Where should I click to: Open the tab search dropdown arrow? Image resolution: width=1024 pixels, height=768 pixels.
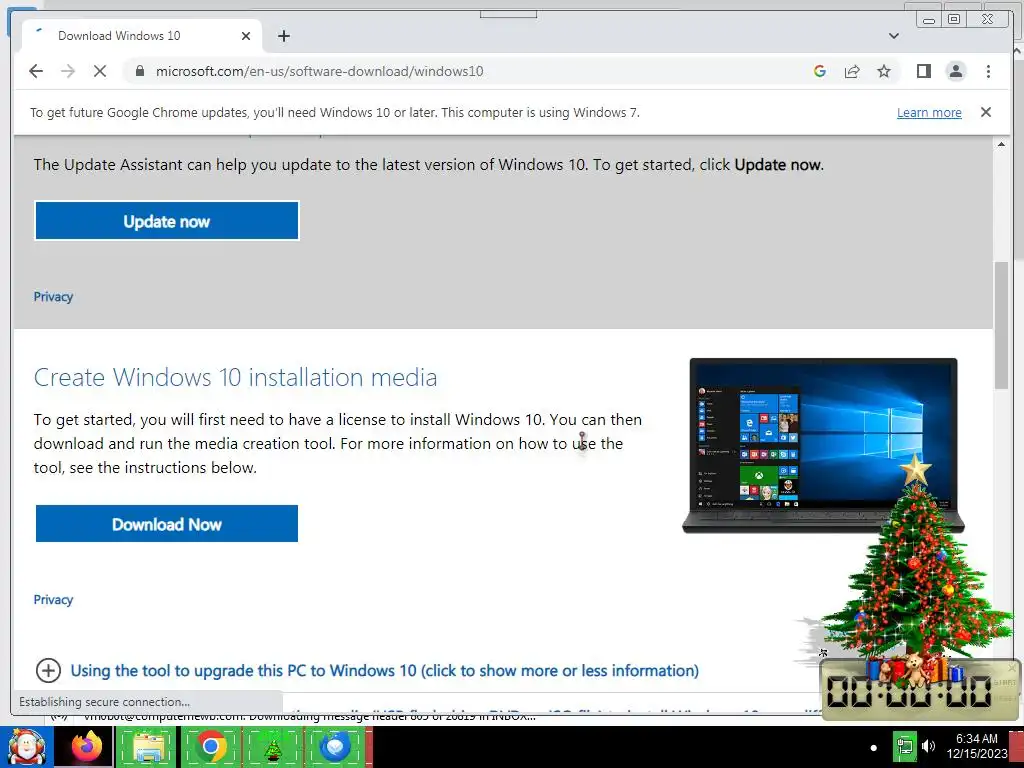click(893, 36)
